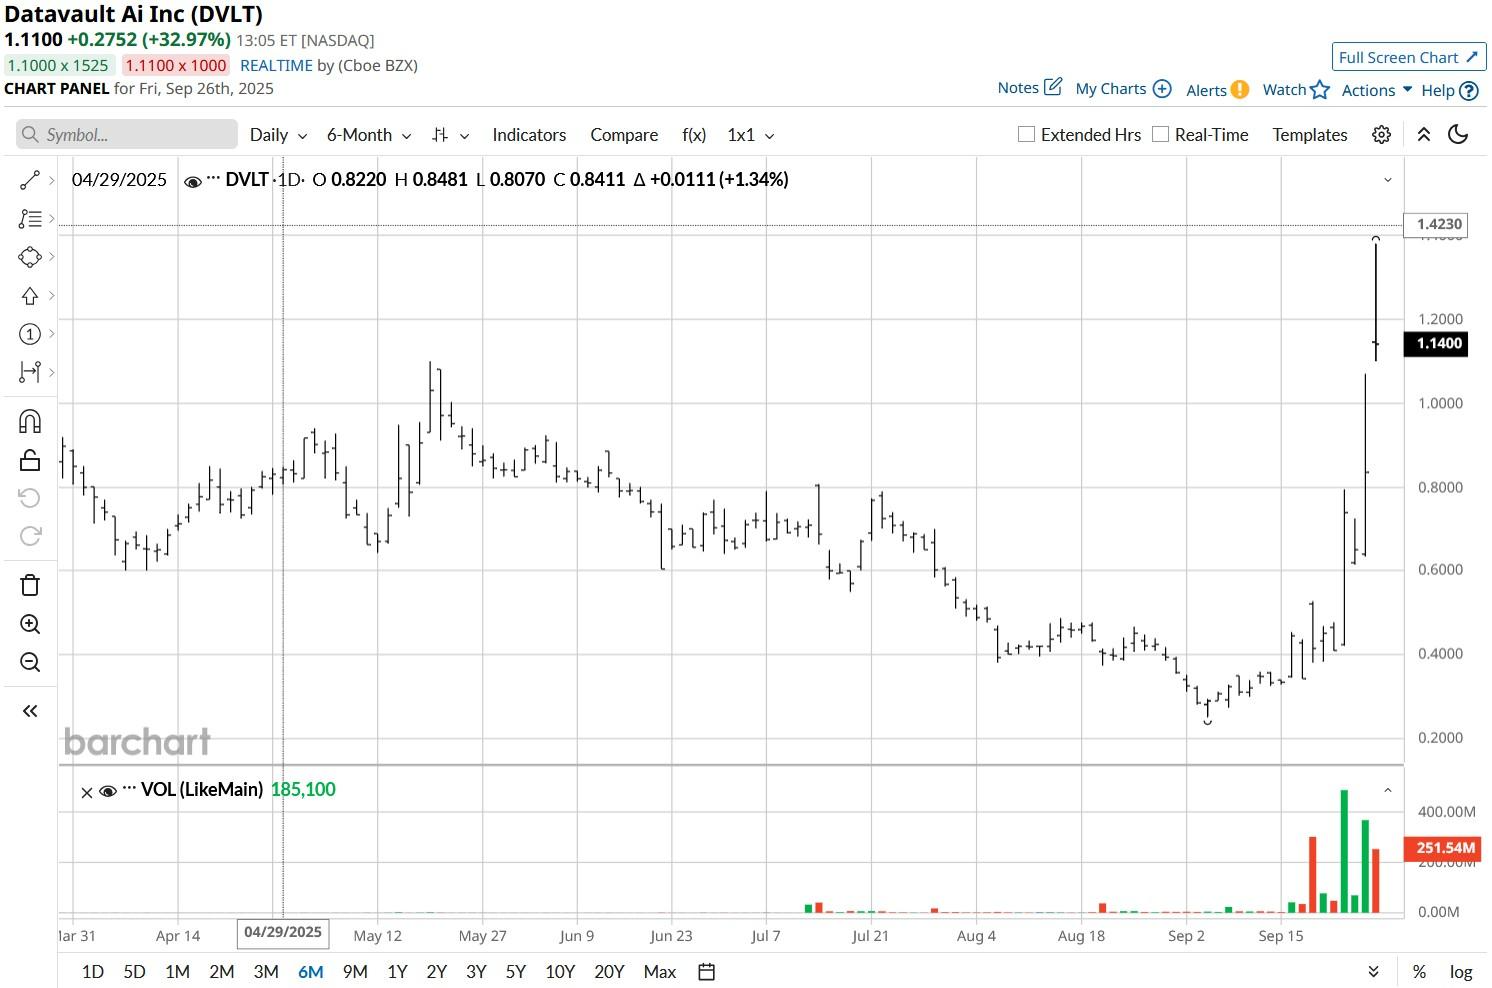Open the calendar date range picker
The width and height of the screenshot is (1492, 988).
(707, 972)
